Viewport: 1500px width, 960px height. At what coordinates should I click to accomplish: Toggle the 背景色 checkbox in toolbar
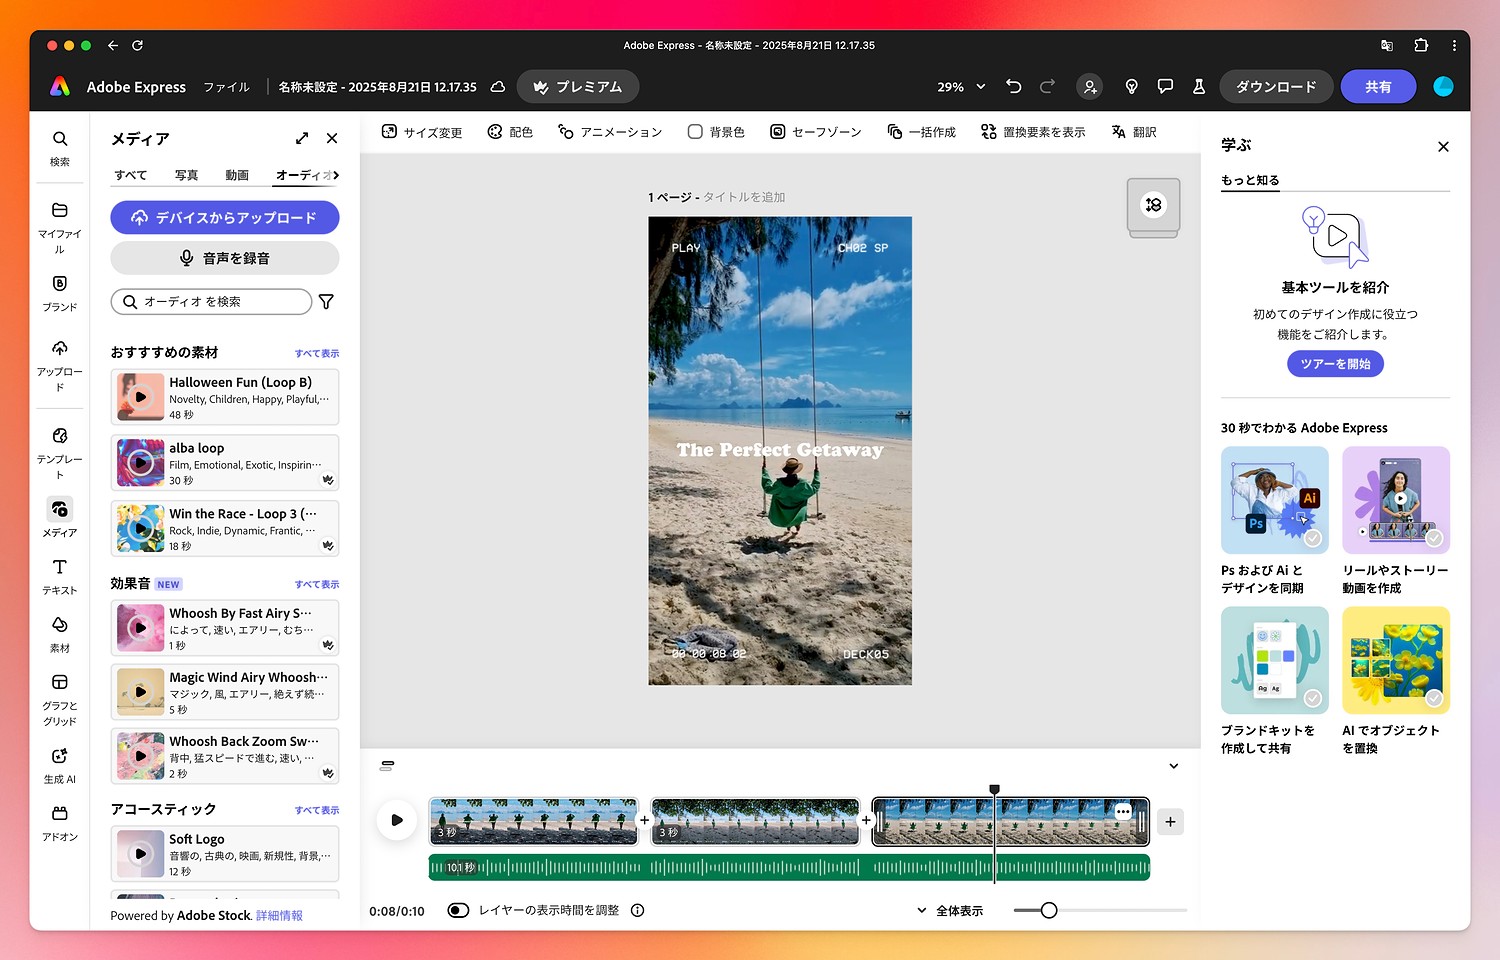tap(695, 132)
